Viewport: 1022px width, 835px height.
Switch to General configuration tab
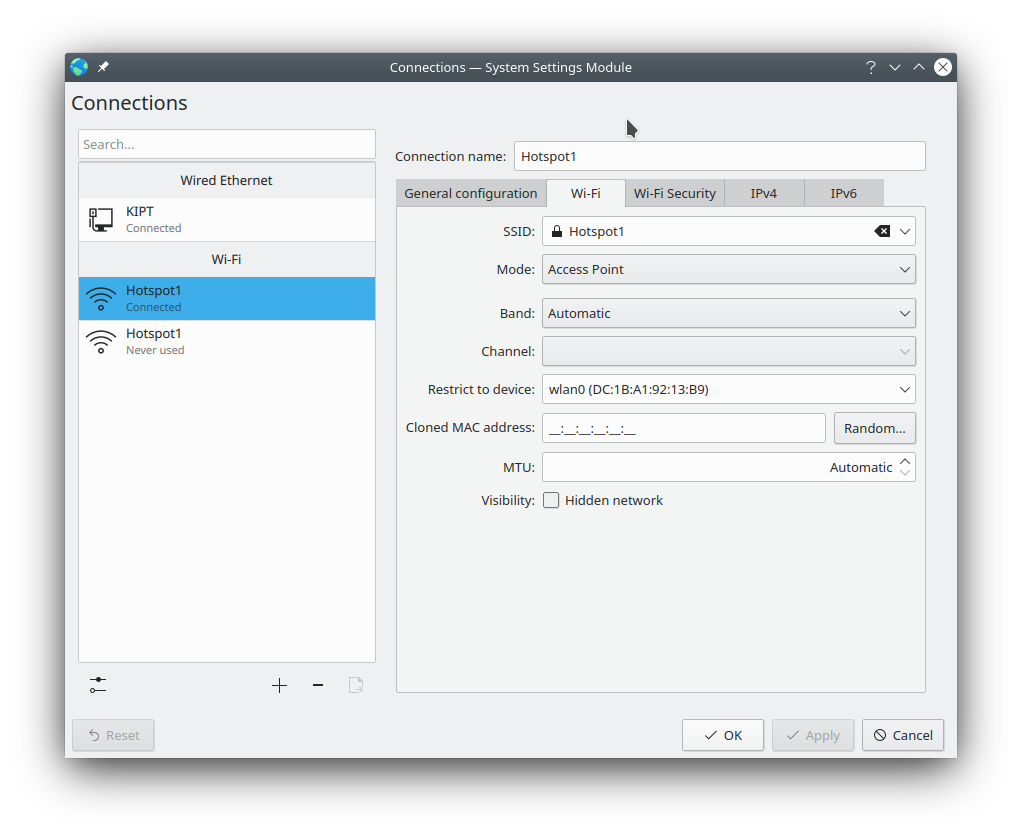[x=471, y=194]
